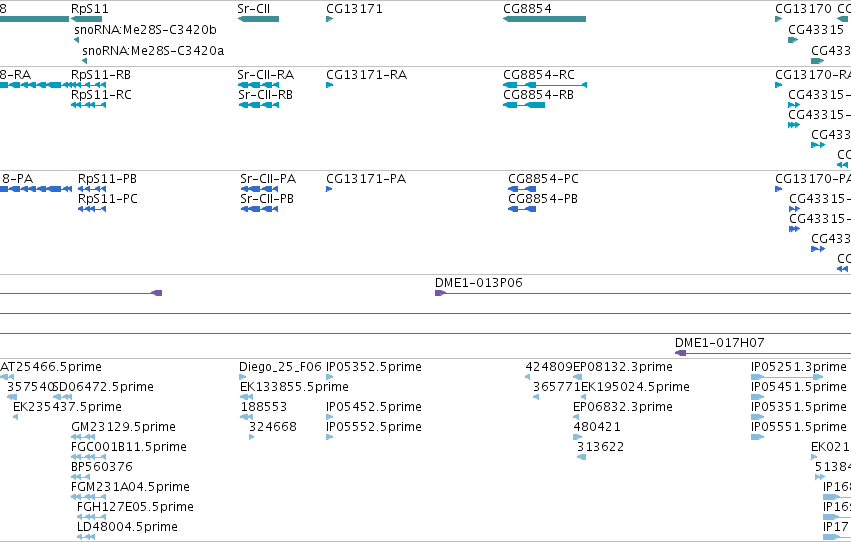Click the Diego_25_F06 EST label

[x=280, y=367]
